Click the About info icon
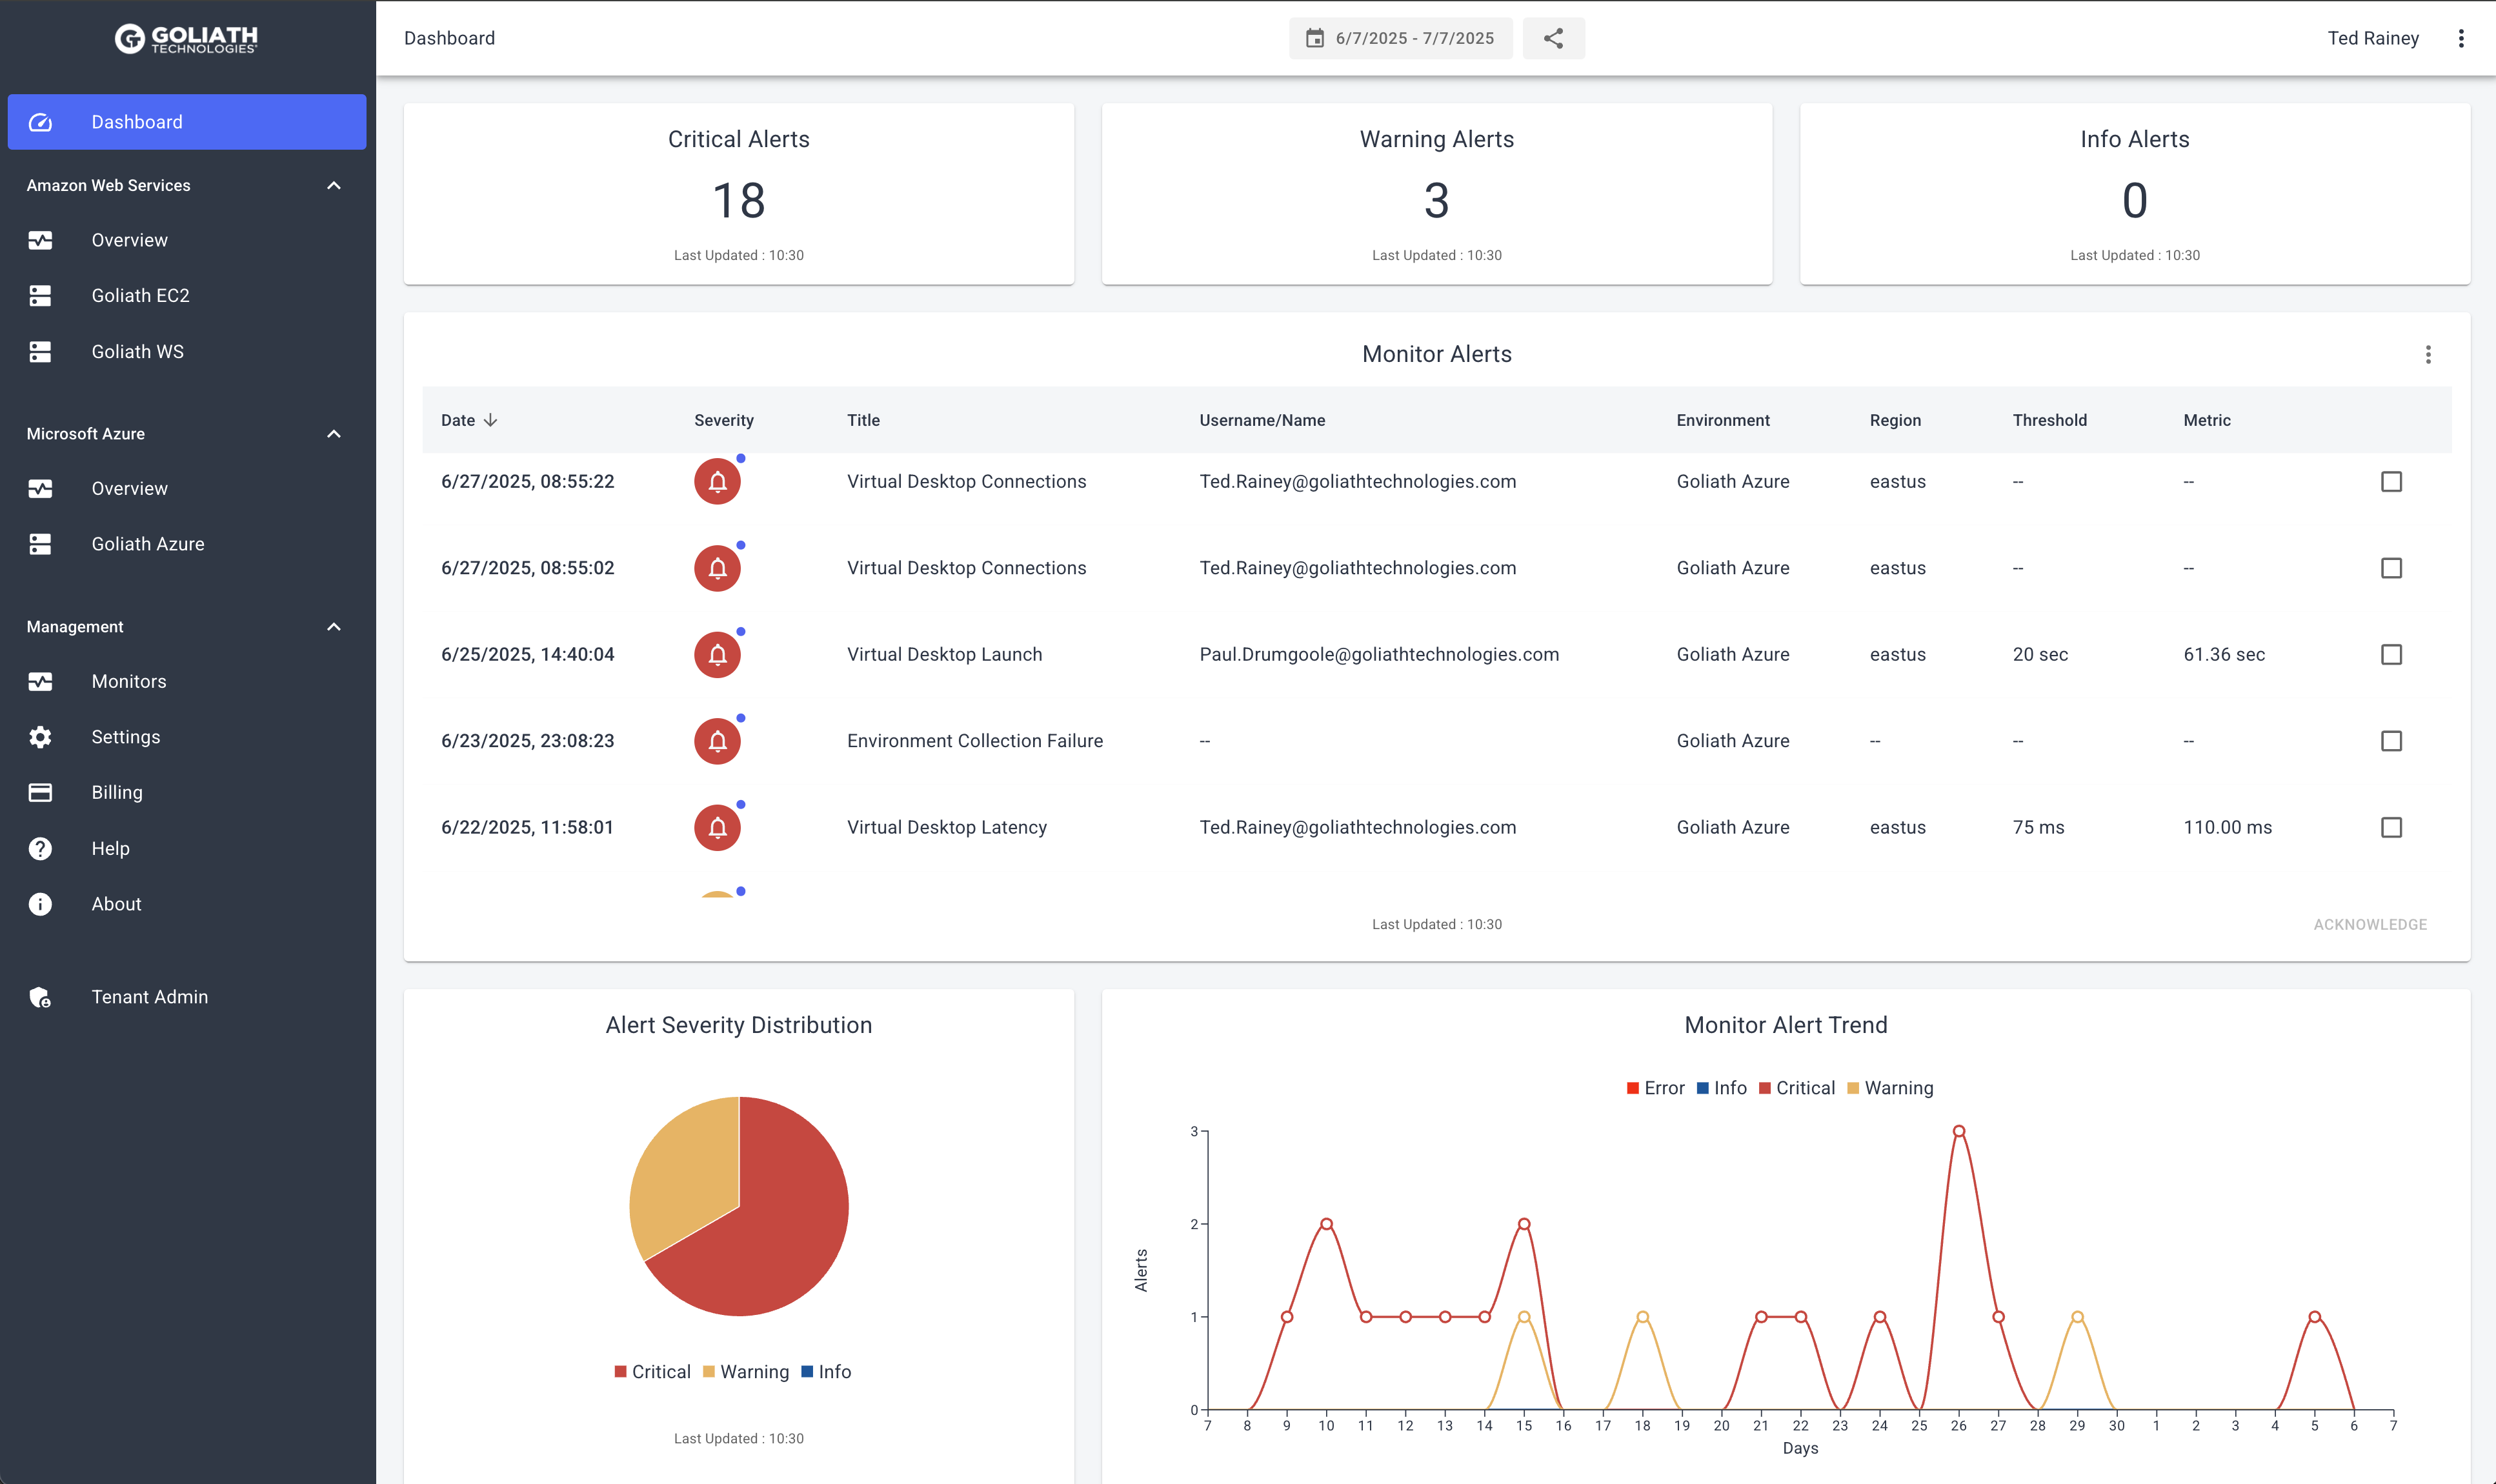The image size is (2496, 1484). 40,904
